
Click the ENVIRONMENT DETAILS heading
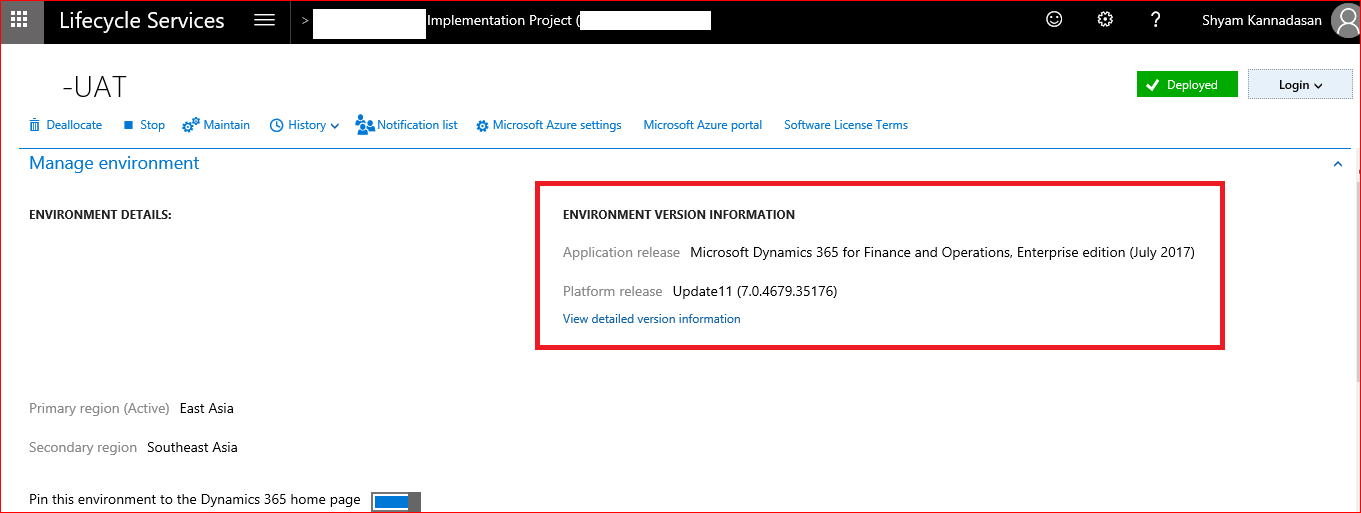click(100, 215)
